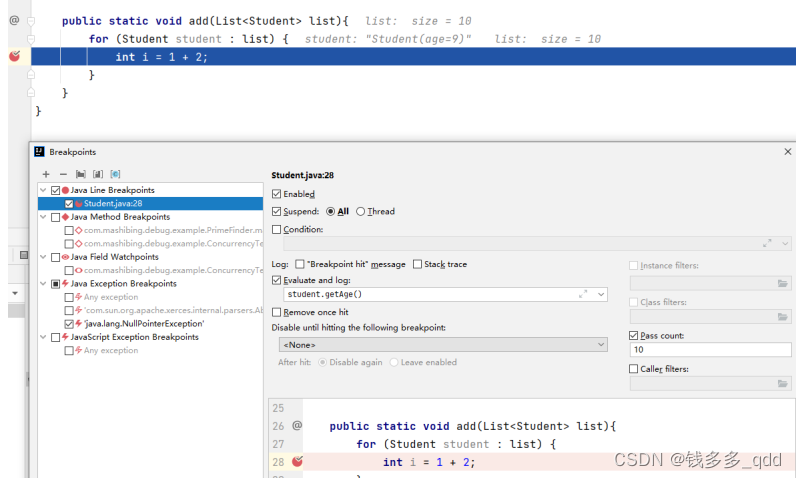Click the highlighted line int i = 1 + 2
This screenshot has height=479, width=796.
(x=413, y=56)
